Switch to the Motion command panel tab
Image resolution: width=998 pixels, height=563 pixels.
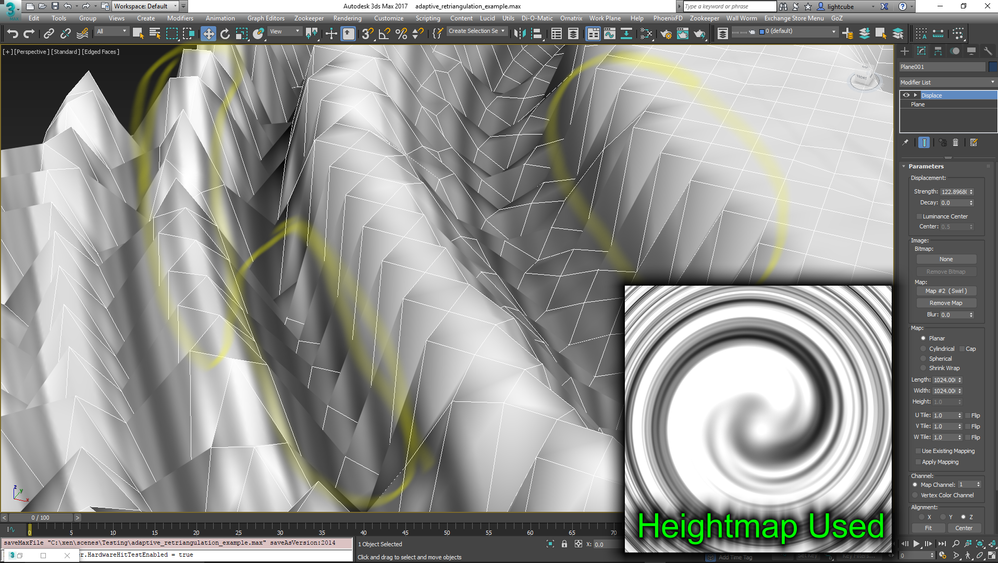tap(954, 51)
